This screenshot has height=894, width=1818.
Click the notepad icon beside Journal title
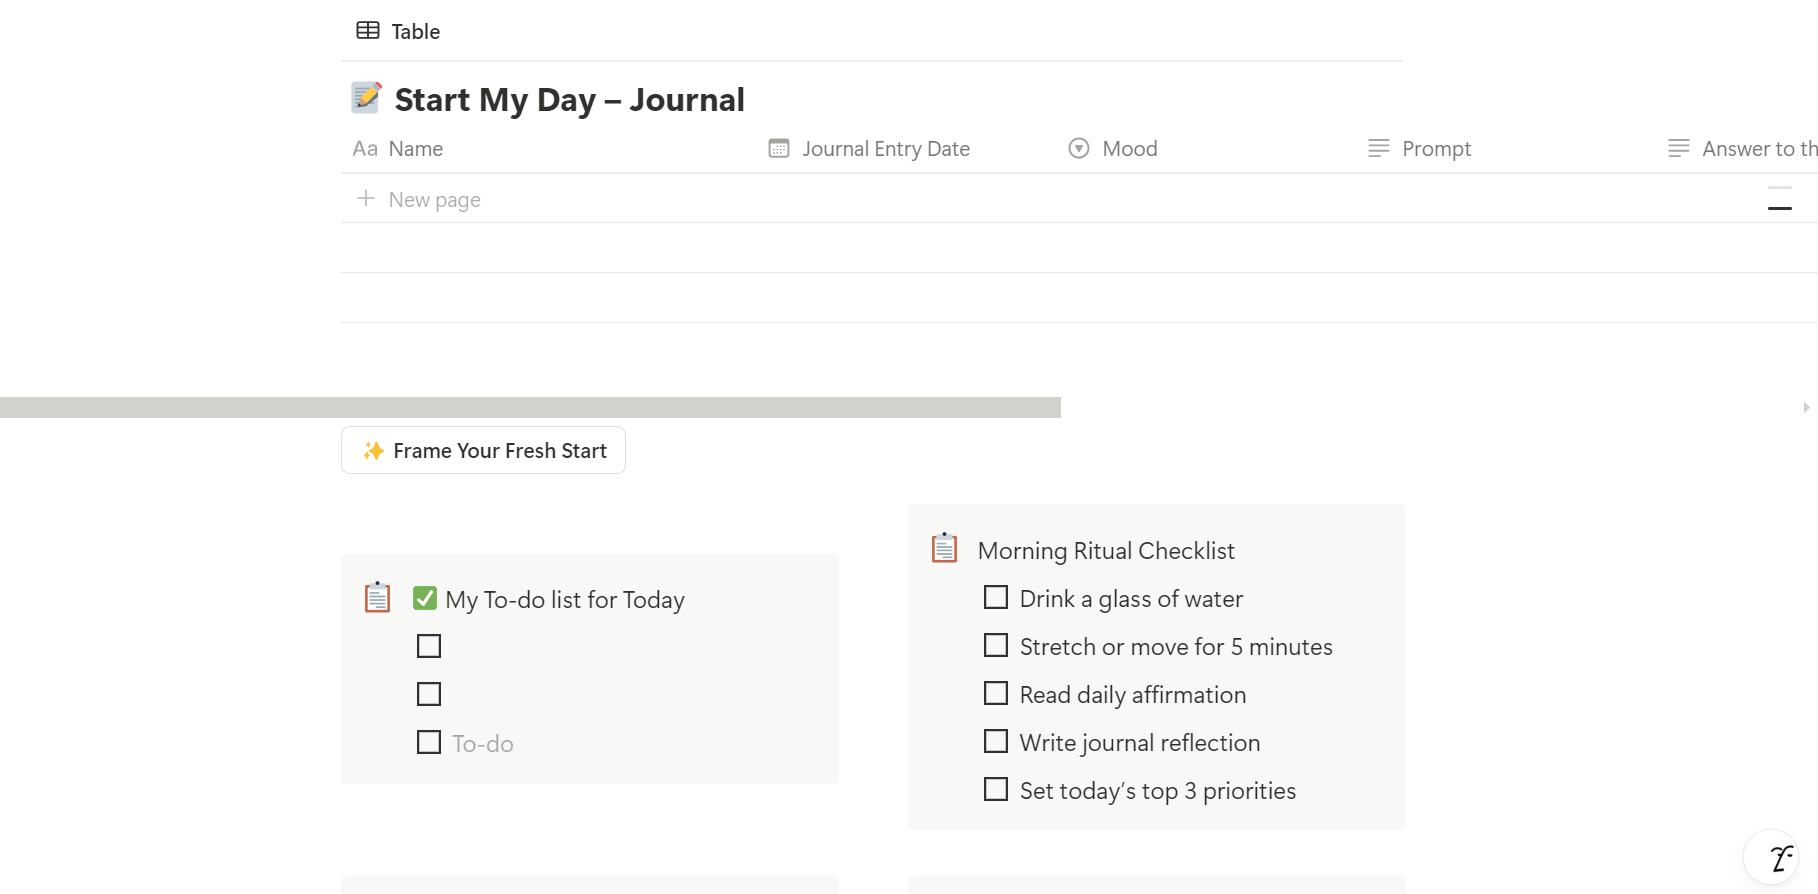(x=366, y=98)
